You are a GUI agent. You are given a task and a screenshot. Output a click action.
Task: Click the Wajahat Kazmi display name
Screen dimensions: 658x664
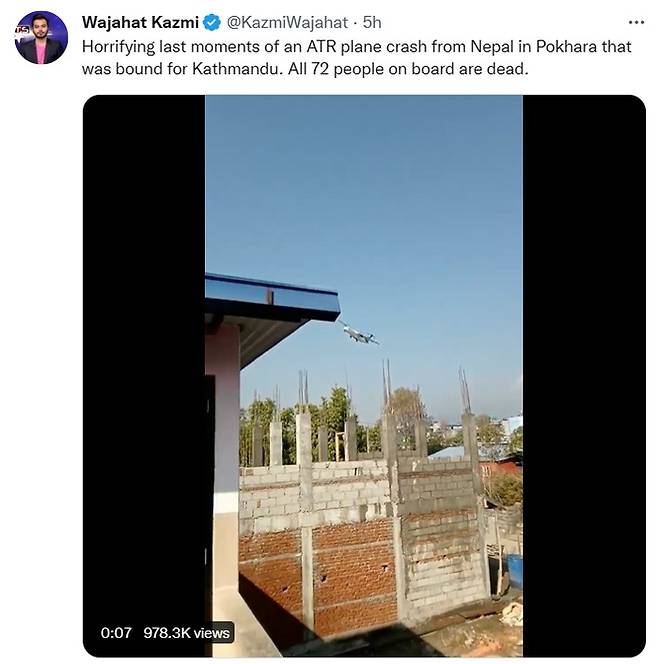coord(140,22)
